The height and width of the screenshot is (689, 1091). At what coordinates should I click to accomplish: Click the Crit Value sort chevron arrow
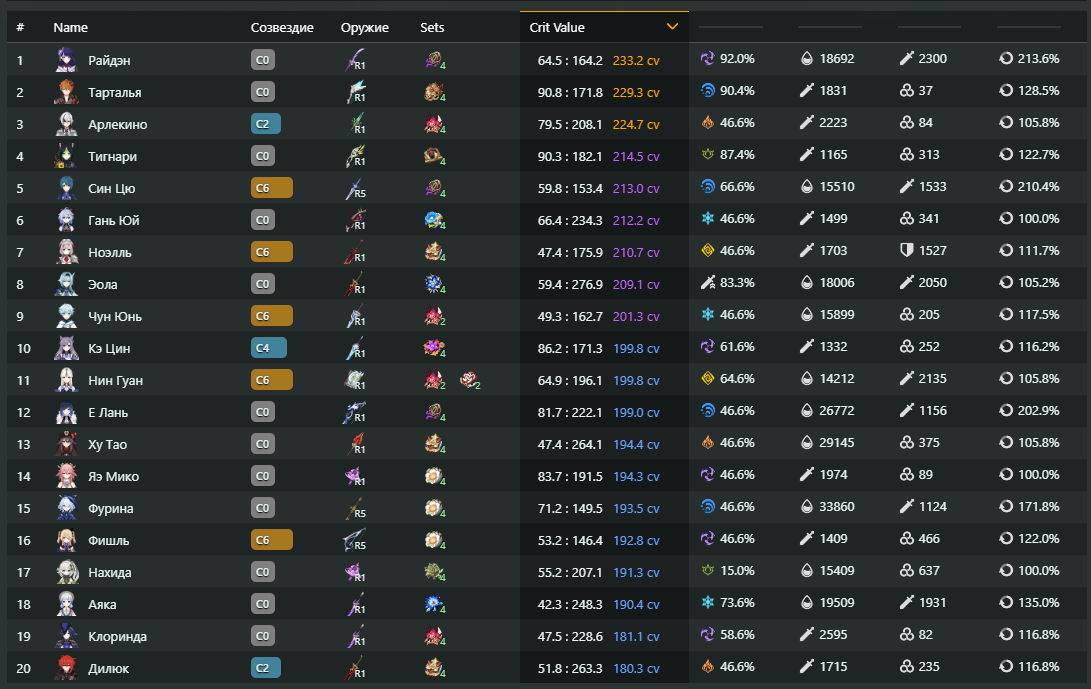tap(672, 26)
